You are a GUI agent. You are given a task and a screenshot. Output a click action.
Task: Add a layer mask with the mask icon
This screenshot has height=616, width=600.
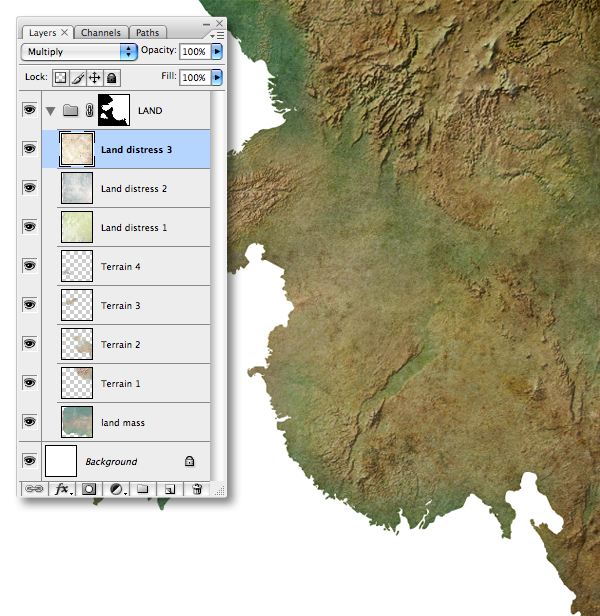coord(89,489)
